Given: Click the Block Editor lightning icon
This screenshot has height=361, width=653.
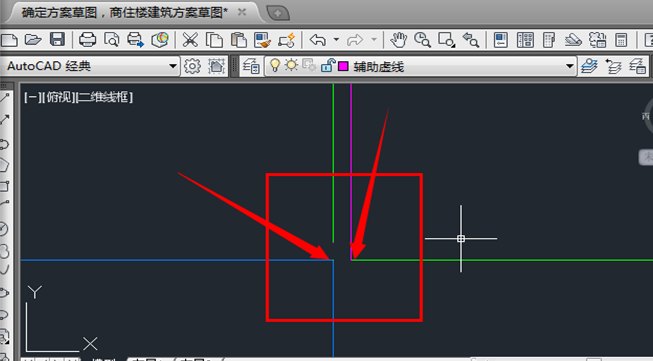Looking at the screenshot, I should tap(287, 40).
